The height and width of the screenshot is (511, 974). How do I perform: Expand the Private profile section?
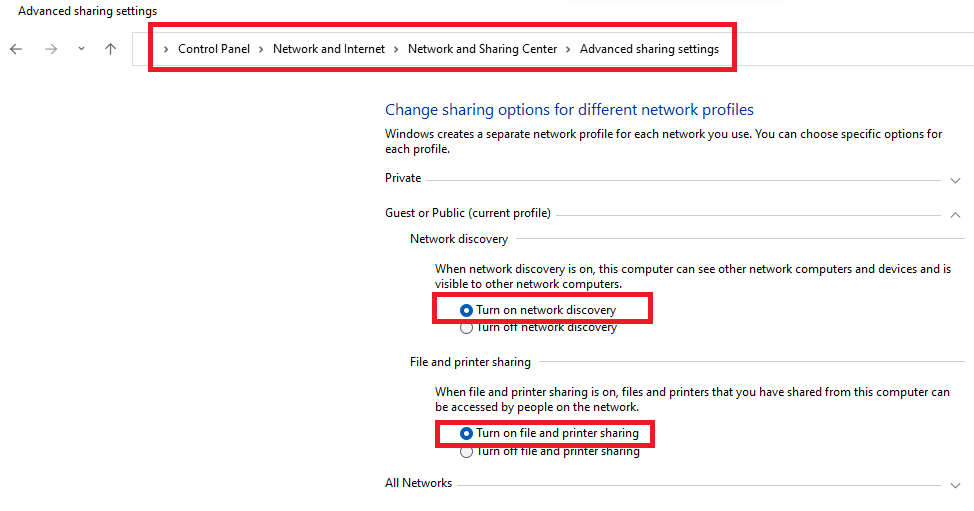click(x=955, y=181)
